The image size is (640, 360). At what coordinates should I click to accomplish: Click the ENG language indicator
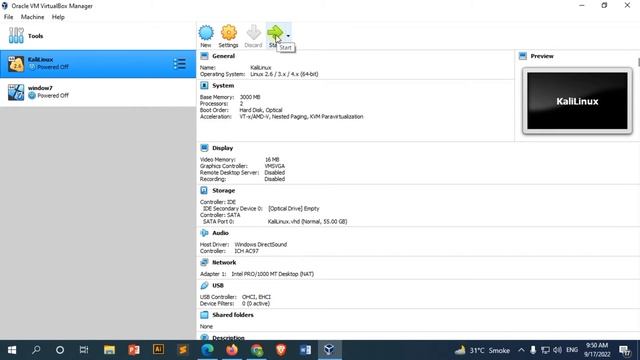point(572,350)
